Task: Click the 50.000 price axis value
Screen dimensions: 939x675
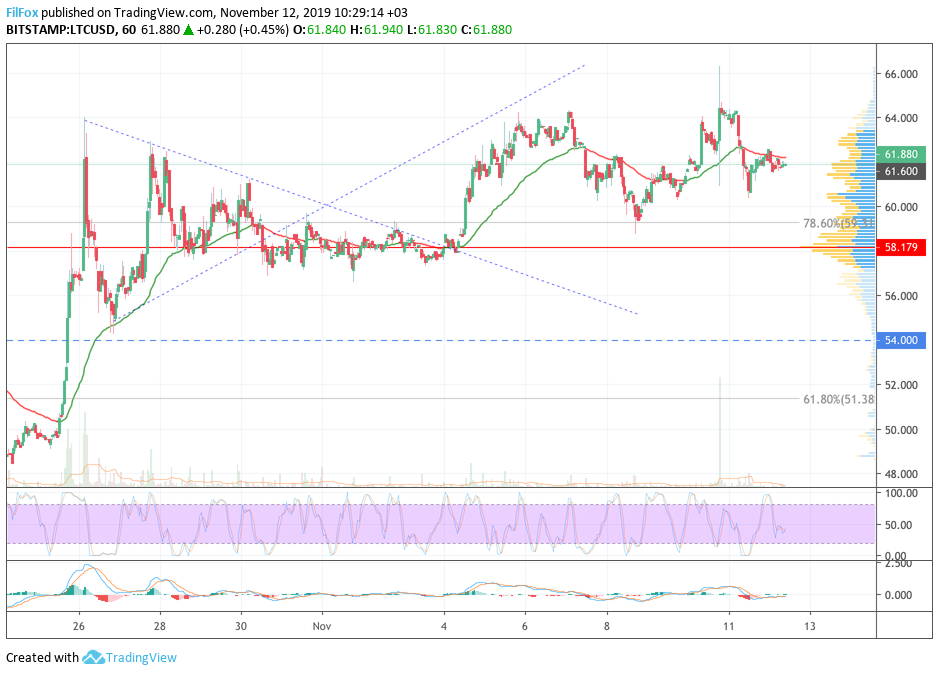Action: 901,430
